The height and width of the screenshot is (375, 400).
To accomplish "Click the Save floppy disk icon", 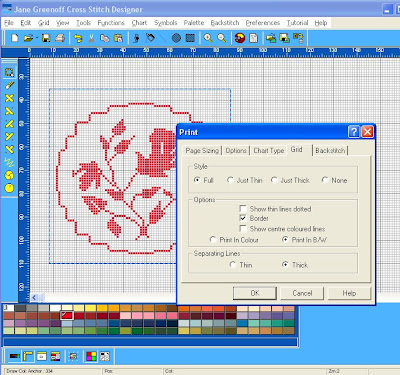I will 46,38.
